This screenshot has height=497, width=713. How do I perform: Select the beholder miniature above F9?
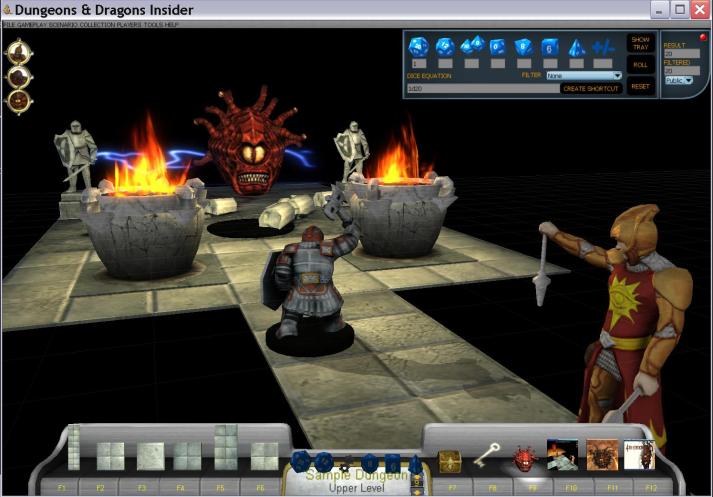coord(524,458)
